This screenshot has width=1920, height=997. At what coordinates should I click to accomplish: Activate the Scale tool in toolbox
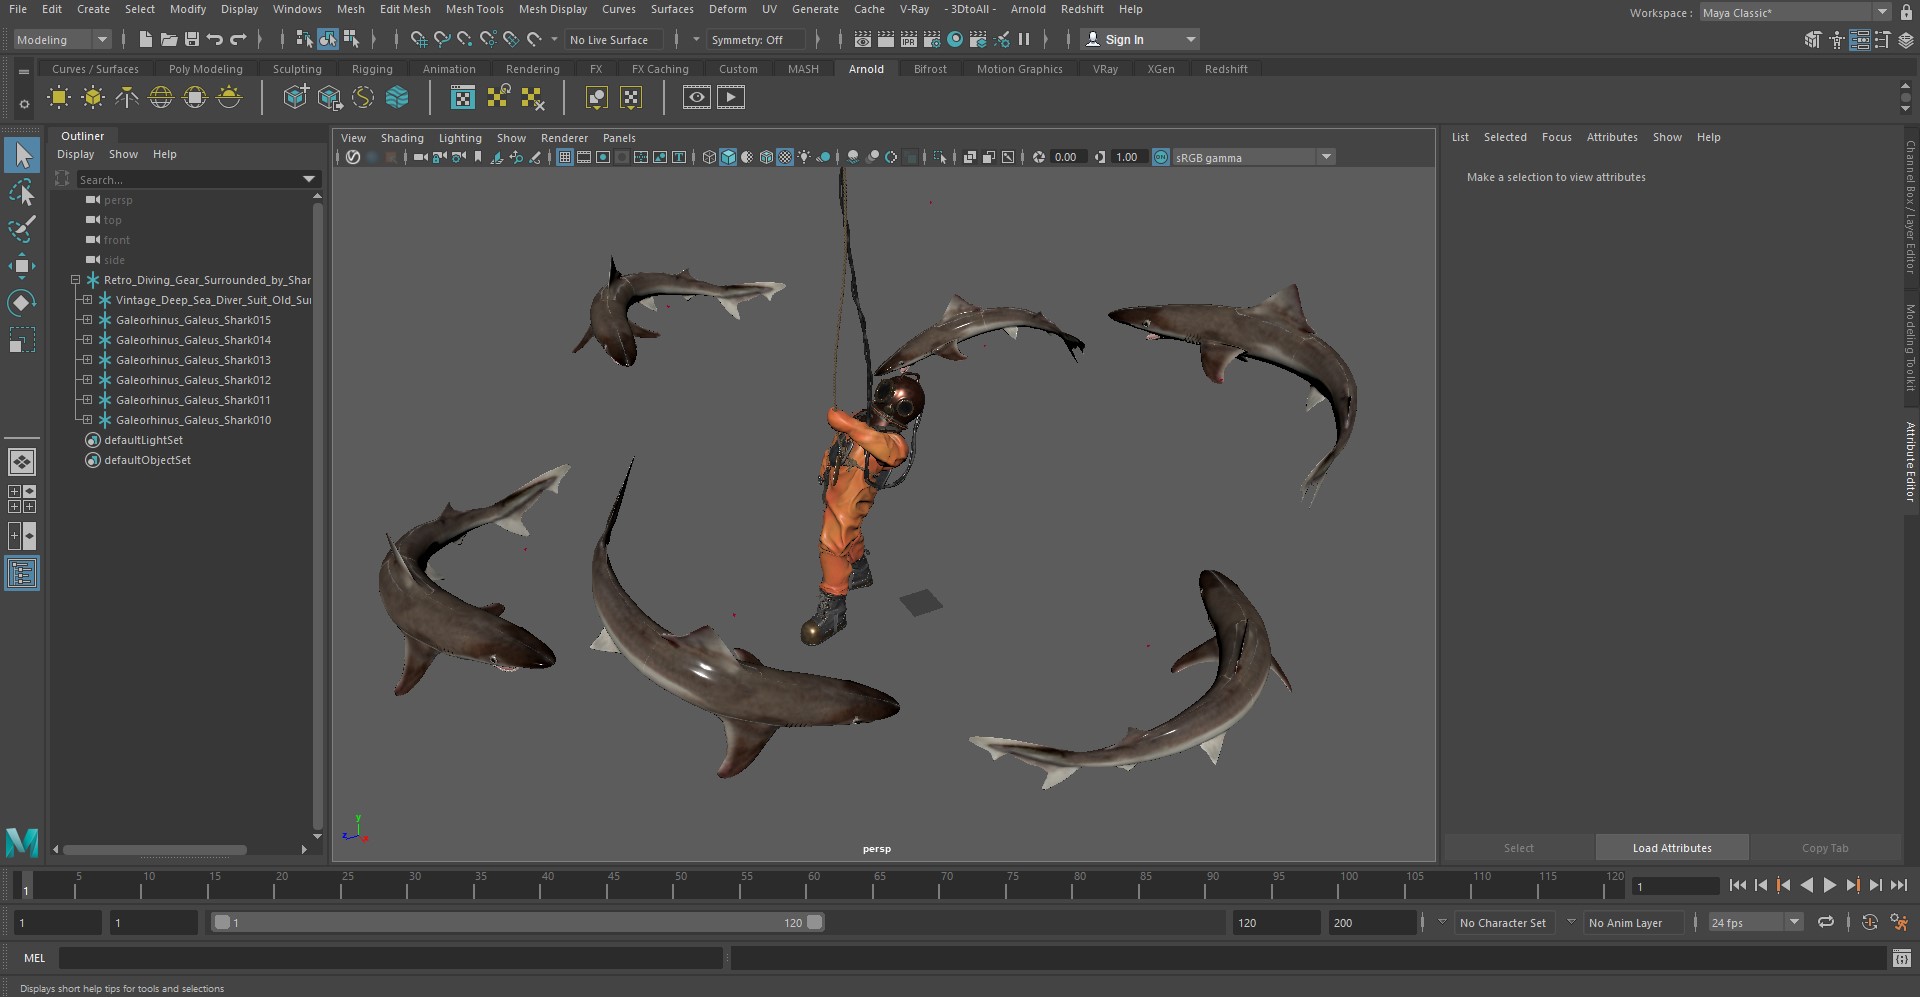tap(22, 340)
